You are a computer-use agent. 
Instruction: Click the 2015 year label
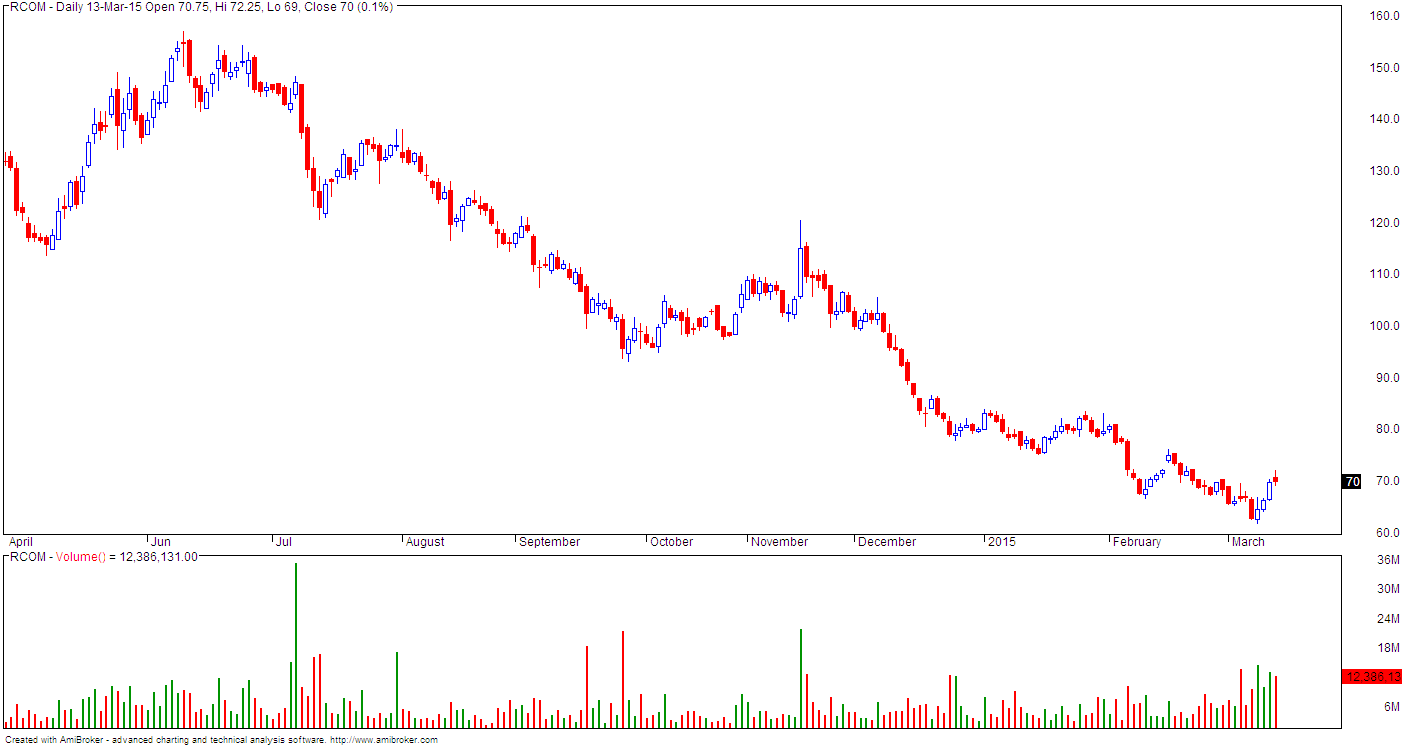1001,541
